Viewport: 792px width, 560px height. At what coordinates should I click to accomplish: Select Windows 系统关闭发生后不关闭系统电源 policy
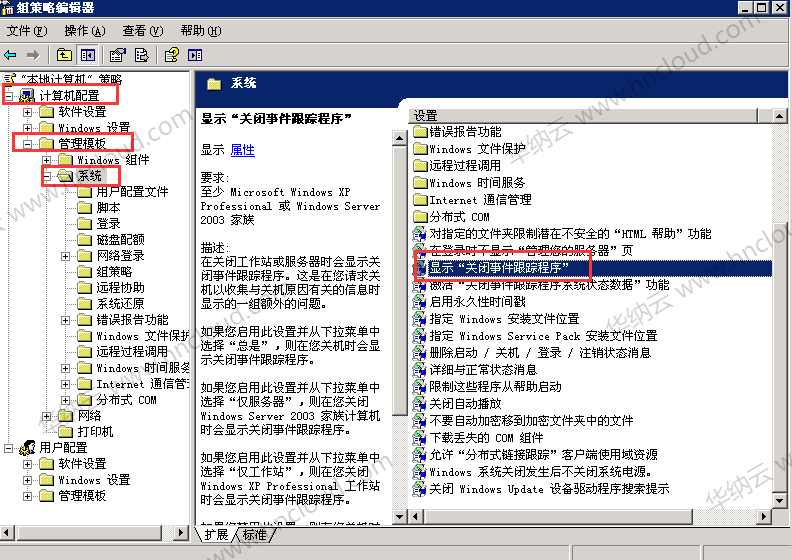click(540, 472)
